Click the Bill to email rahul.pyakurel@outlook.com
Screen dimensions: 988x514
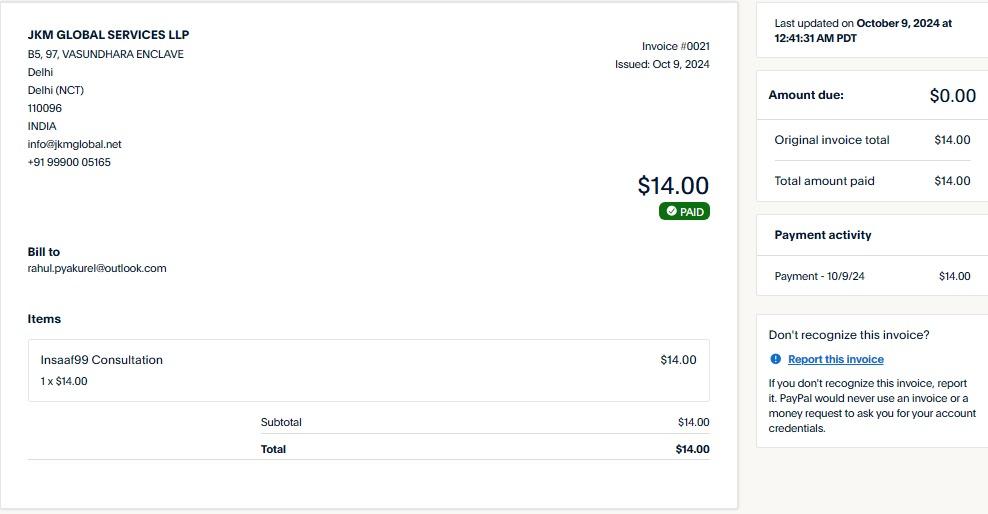pyautogui.click(x=97, y=268)
